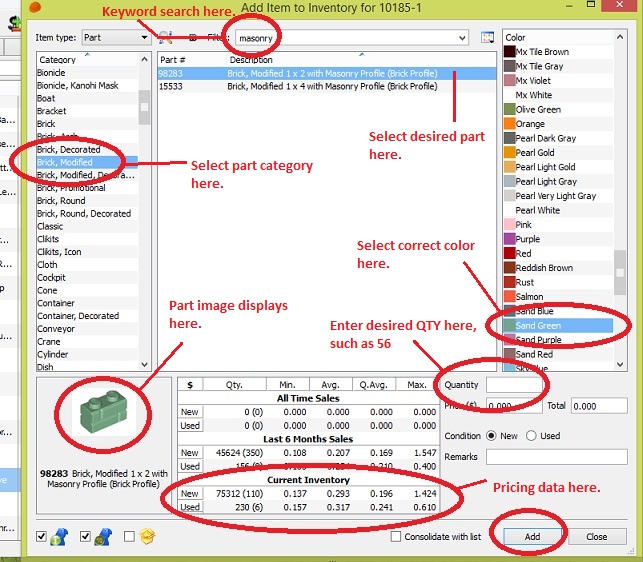The height and width of the screenshot is (562, 643).
Task: Select the Pink color entry
Action: pos(558,225)
